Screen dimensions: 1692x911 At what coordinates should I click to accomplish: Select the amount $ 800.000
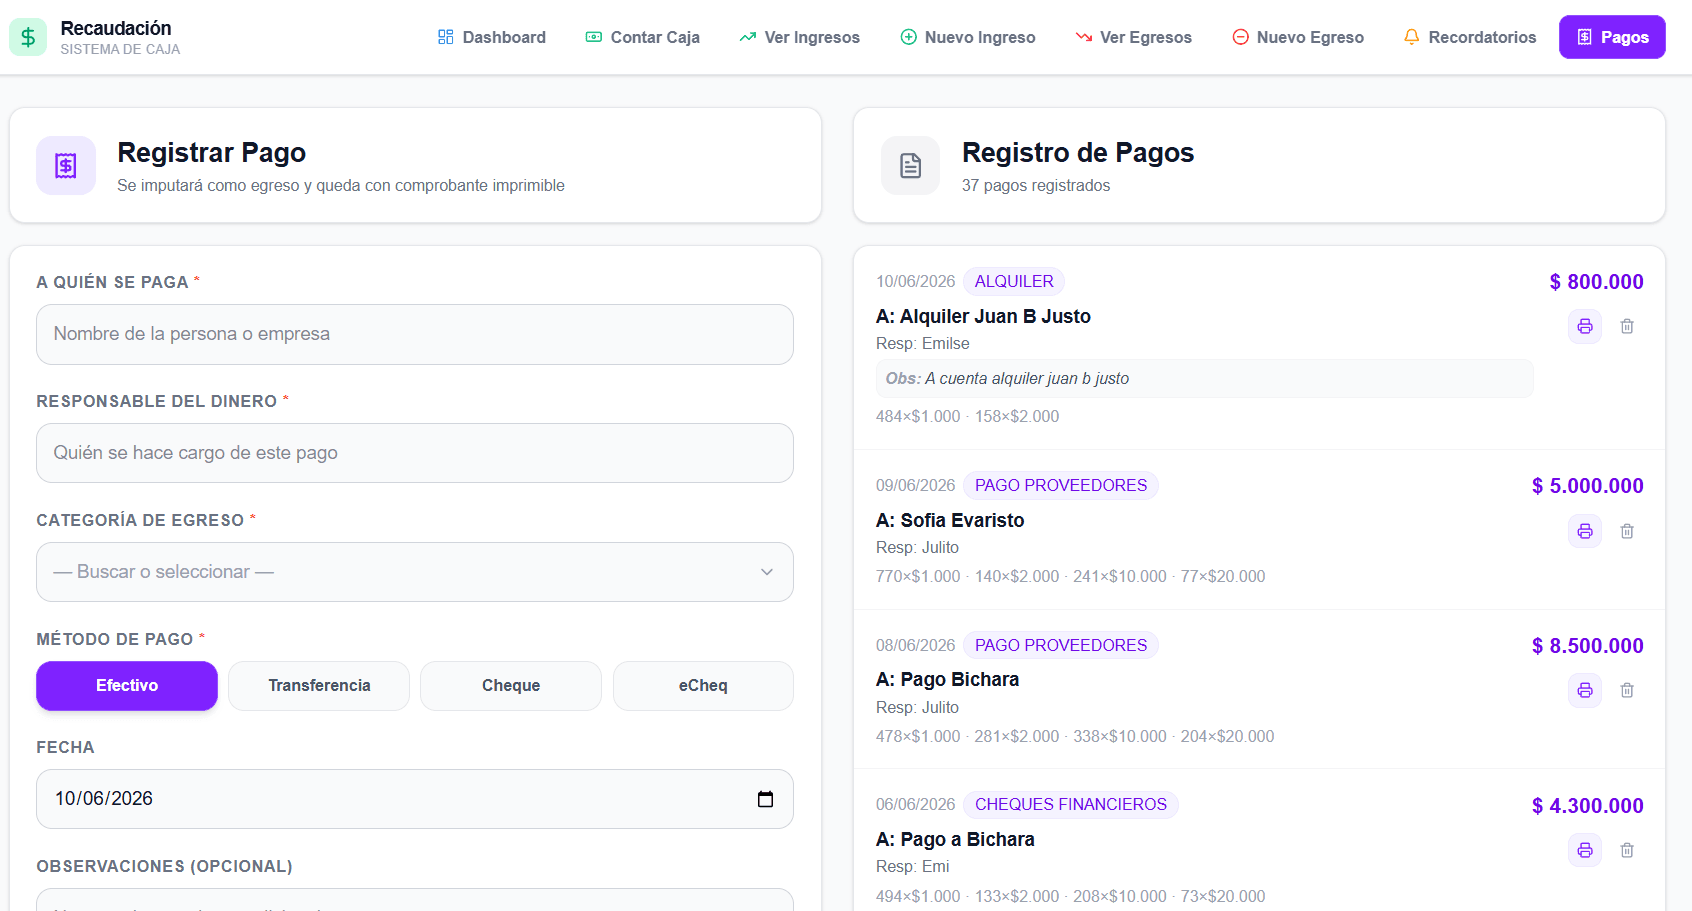coord(1596,282)
